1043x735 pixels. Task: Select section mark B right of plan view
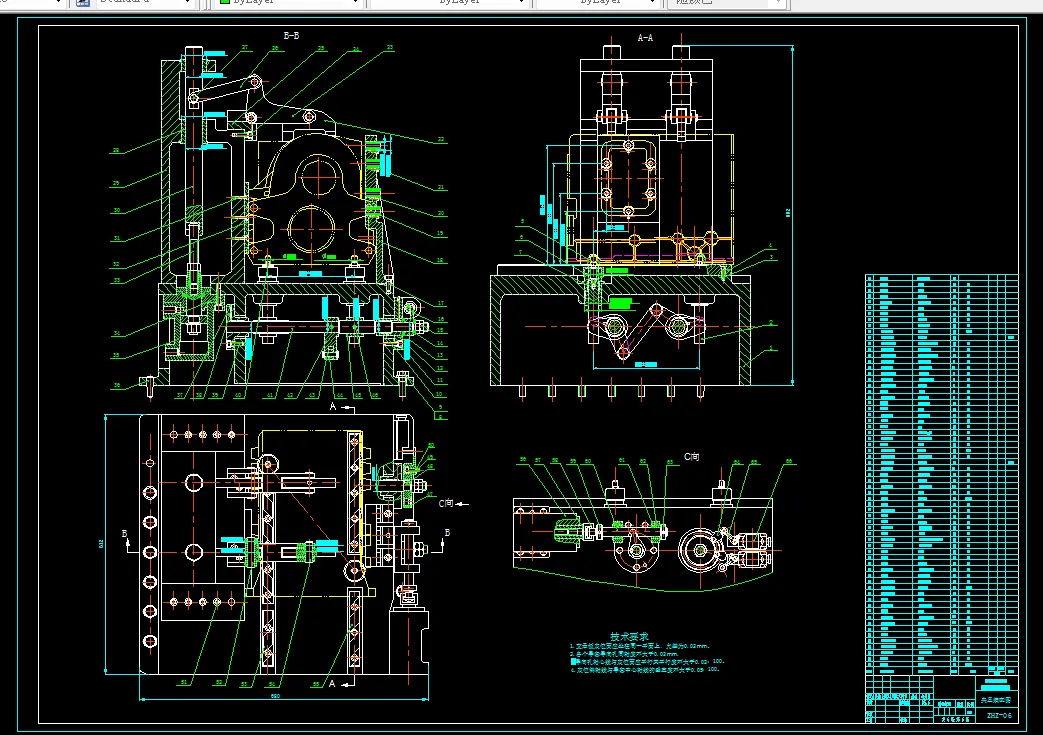[x=447, y=533]
